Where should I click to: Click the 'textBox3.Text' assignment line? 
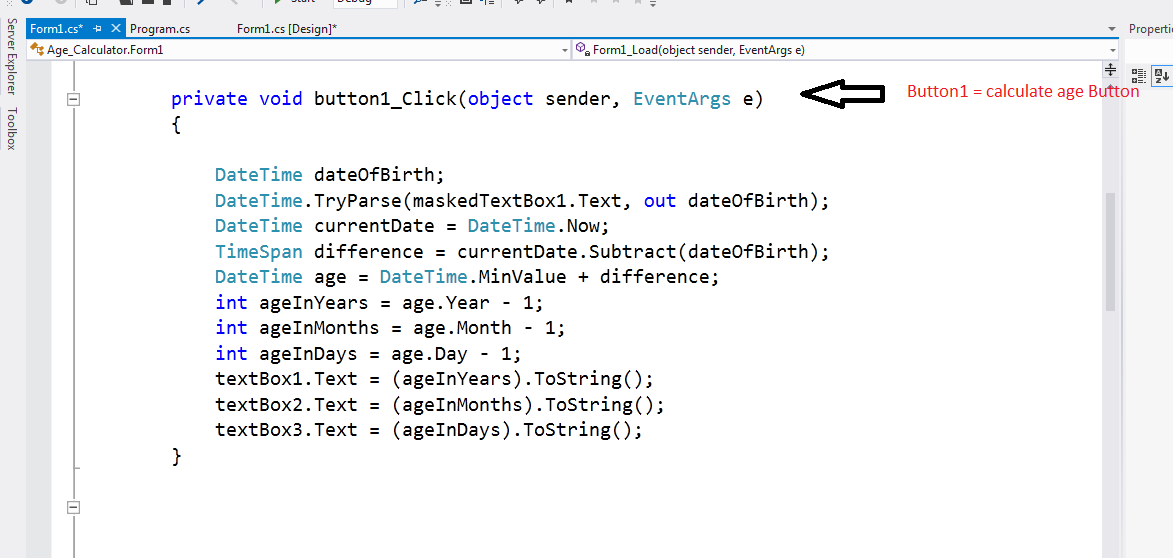pyautogui.click(x=429, y=429)
